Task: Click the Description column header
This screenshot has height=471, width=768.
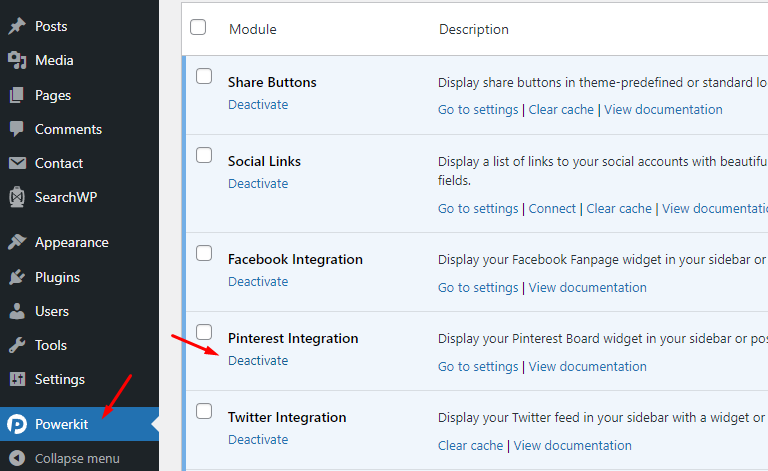Action: 474,29
